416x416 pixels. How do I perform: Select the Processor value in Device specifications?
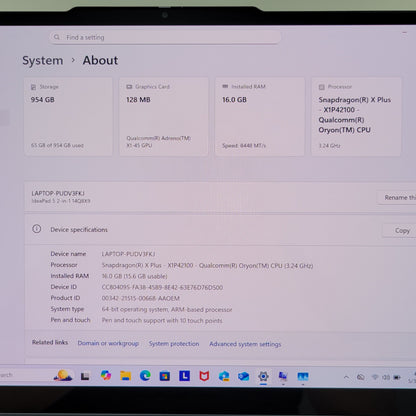[x=207, y=266]
